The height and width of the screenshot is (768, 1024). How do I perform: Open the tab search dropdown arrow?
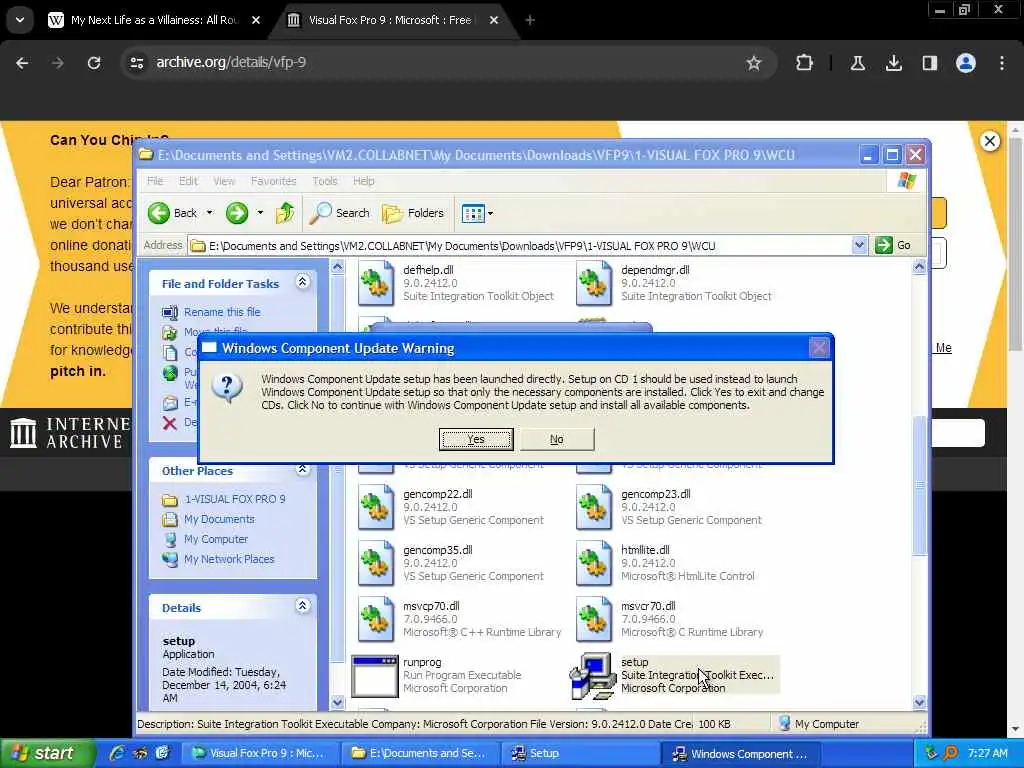[x=20, y=20]
